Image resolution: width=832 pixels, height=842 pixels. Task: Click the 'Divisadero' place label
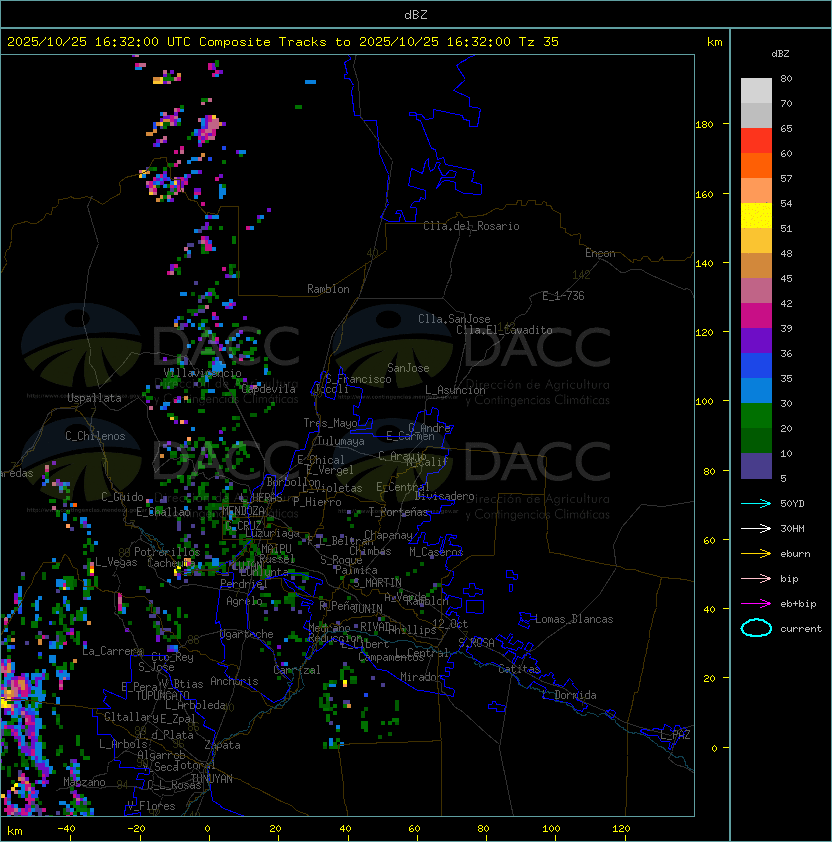pyautogui.click(x=444, y=496)
